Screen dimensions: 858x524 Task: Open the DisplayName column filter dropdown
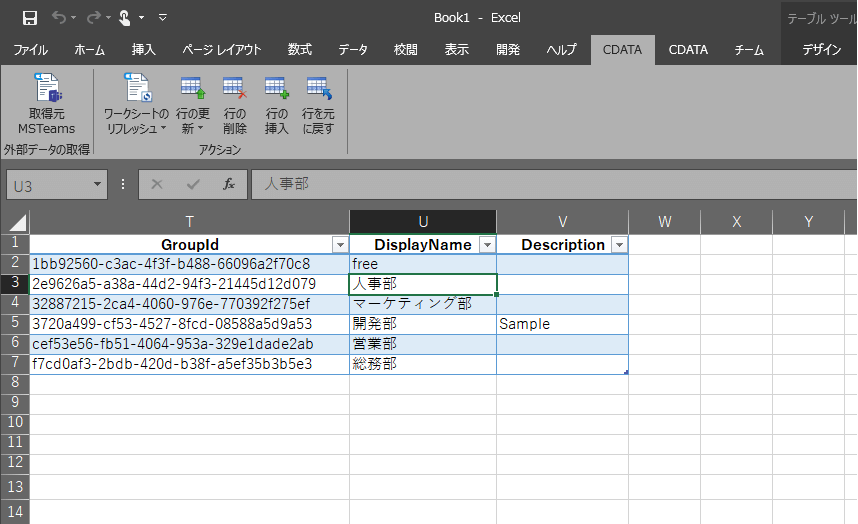pyautogui.click(x=487, y=245)
